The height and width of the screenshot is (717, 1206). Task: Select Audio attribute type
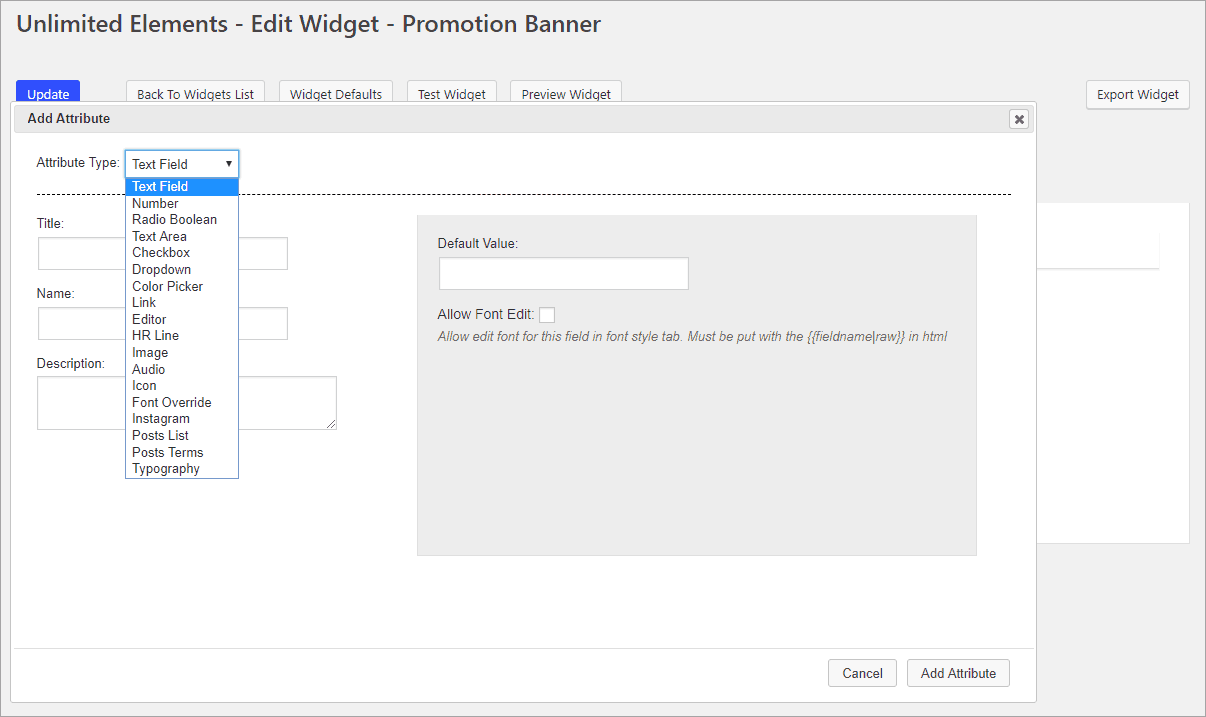[x=182, y=369]
